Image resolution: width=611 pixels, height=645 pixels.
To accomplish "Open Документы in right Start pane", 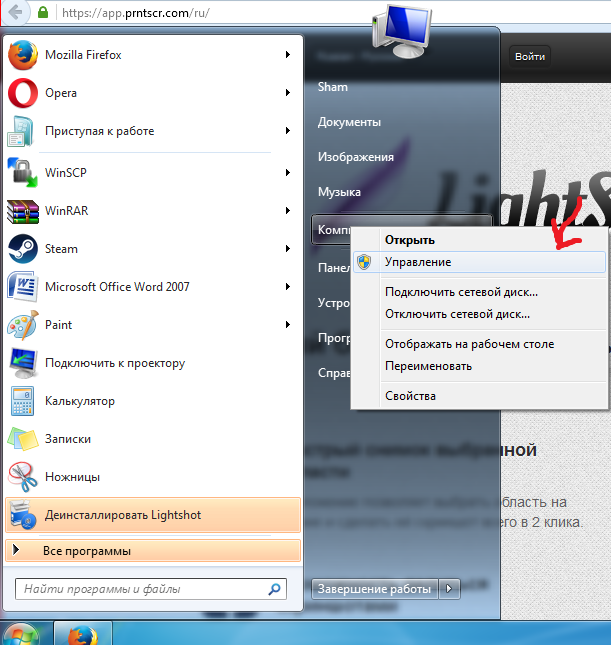I will [x=349, y=122].
